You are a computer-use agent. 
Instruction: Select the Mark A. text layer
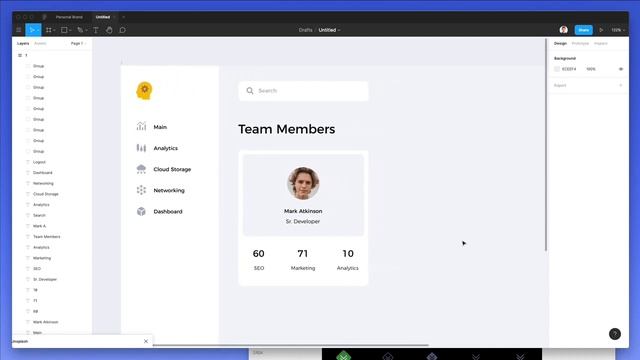pyautogui.click(x=39, y=226)
